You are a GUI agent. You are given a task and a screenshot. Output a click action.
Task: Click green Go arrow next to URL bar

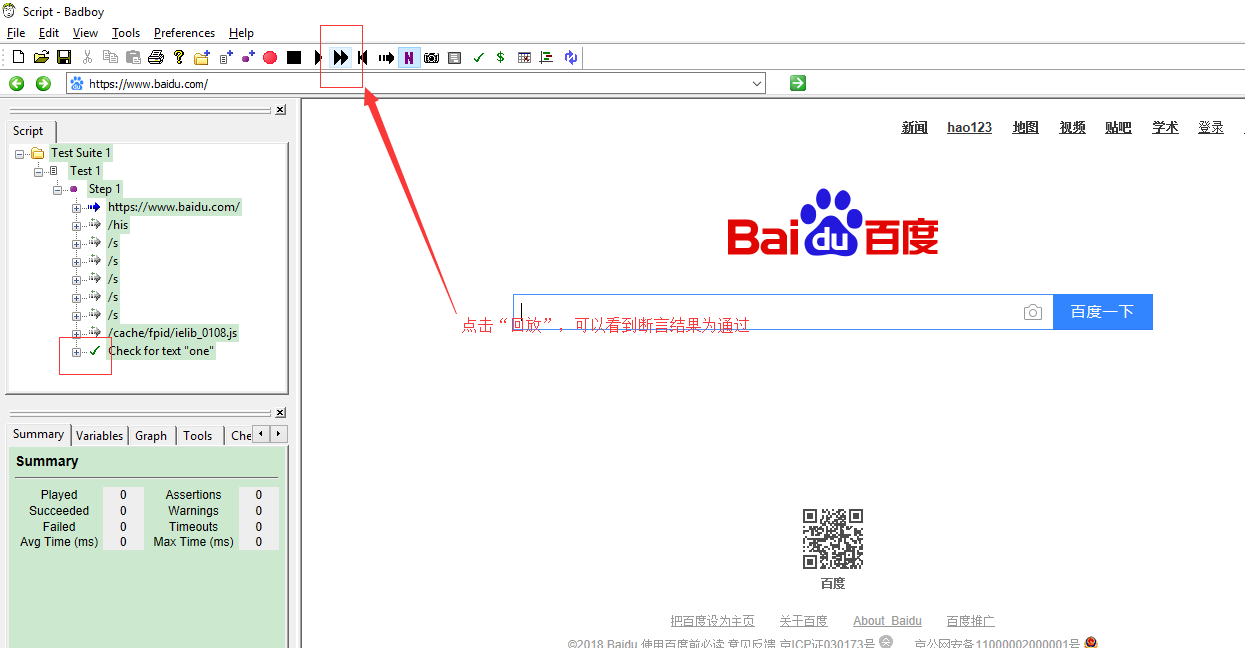point(797,83)
